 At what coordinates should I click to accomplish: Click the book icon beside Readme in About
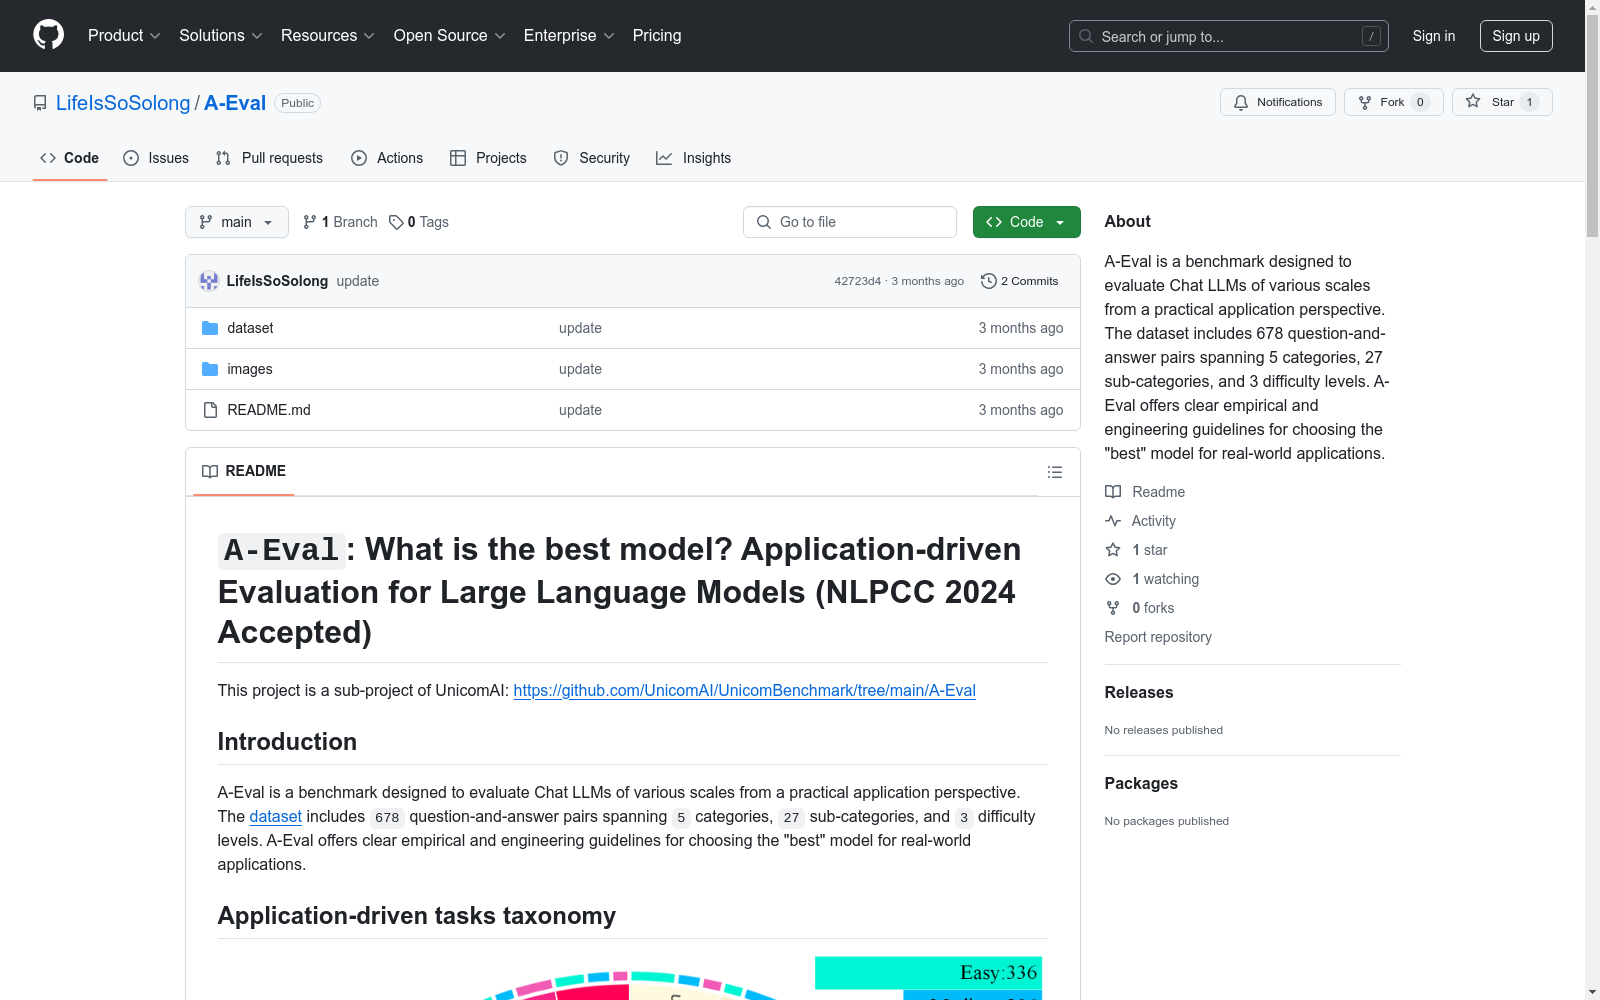coord(1113,492)
